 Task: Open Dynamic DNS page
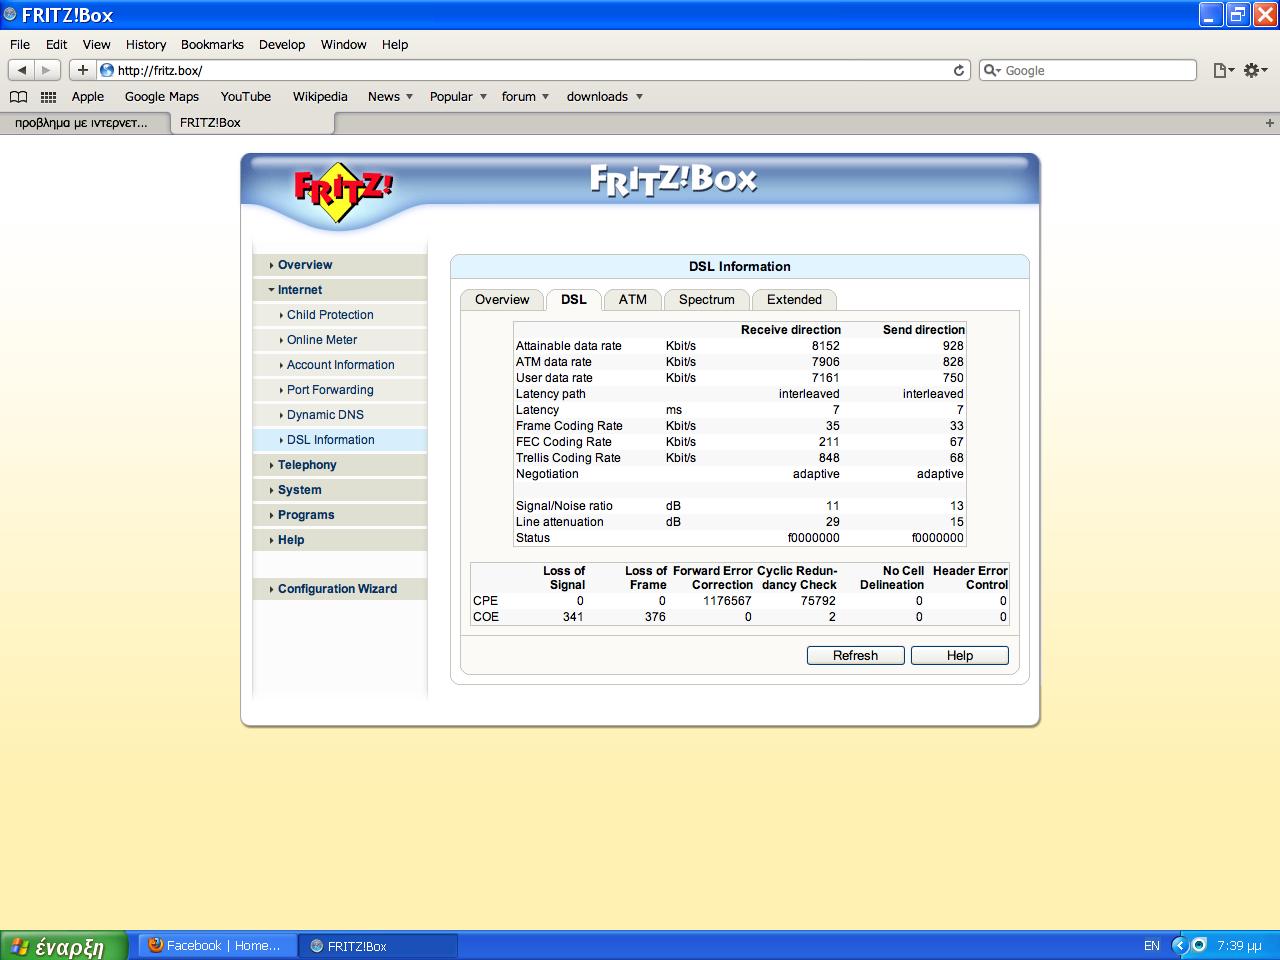[x=340, y=415]
